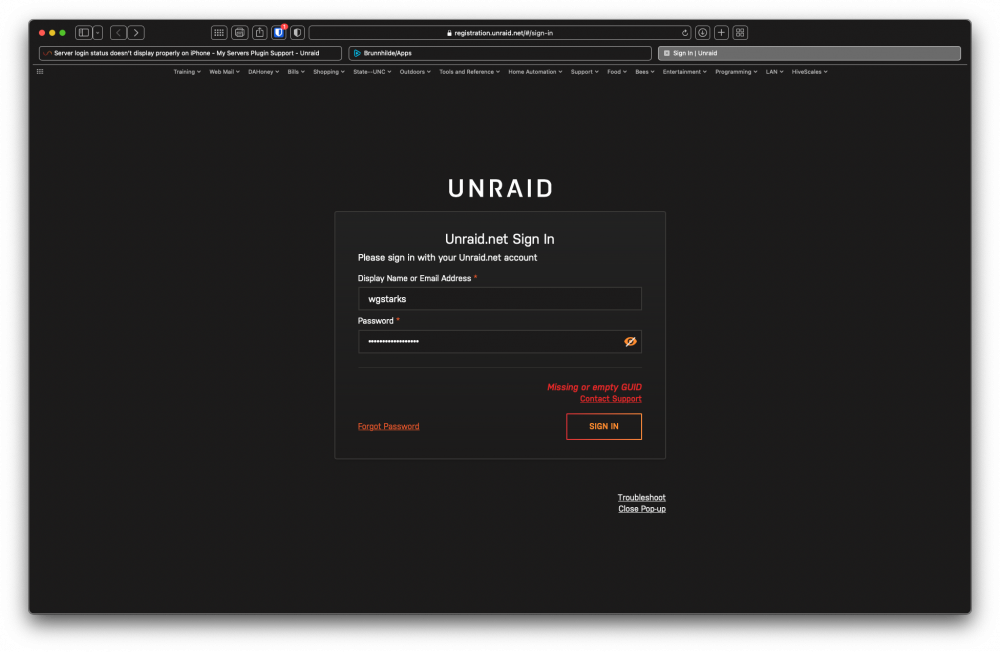Toggle password visibility eye icon
Image resolution: width=1000 pixels, height=652 pixels.
point(630,342)
